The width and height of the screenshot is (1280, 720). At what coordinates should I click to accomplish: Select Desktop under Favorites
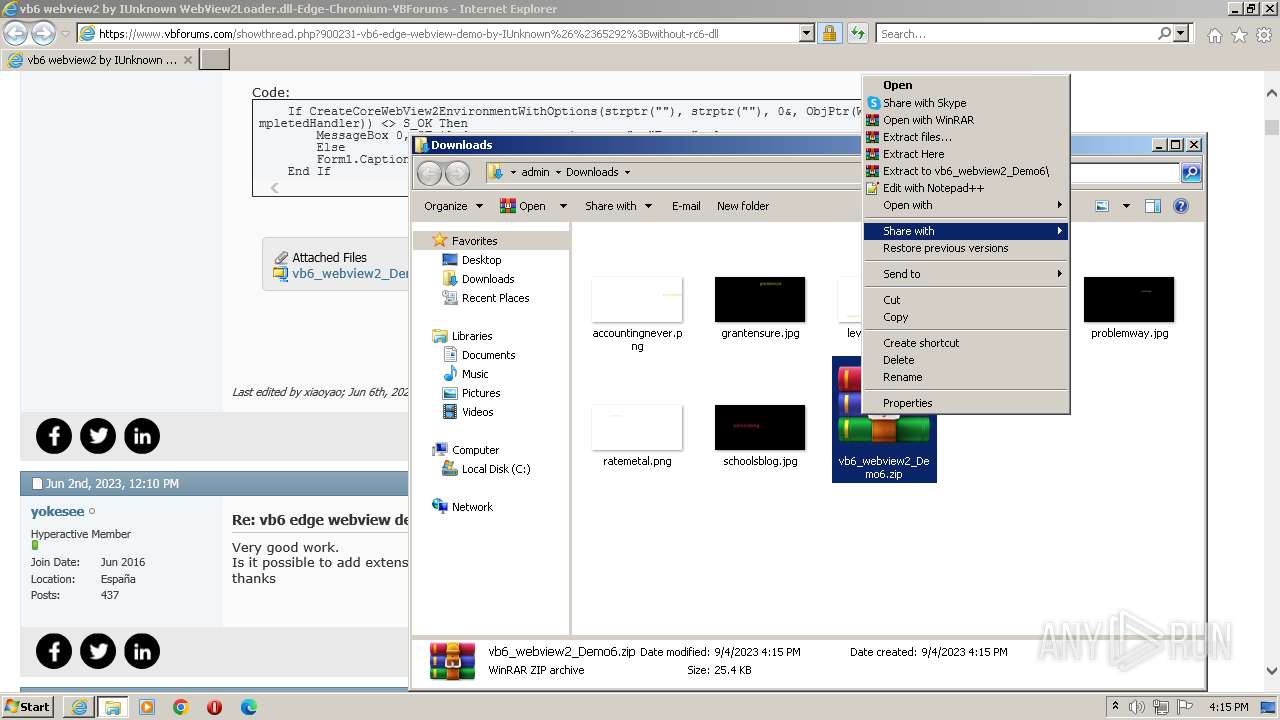[x=481, y=260]
